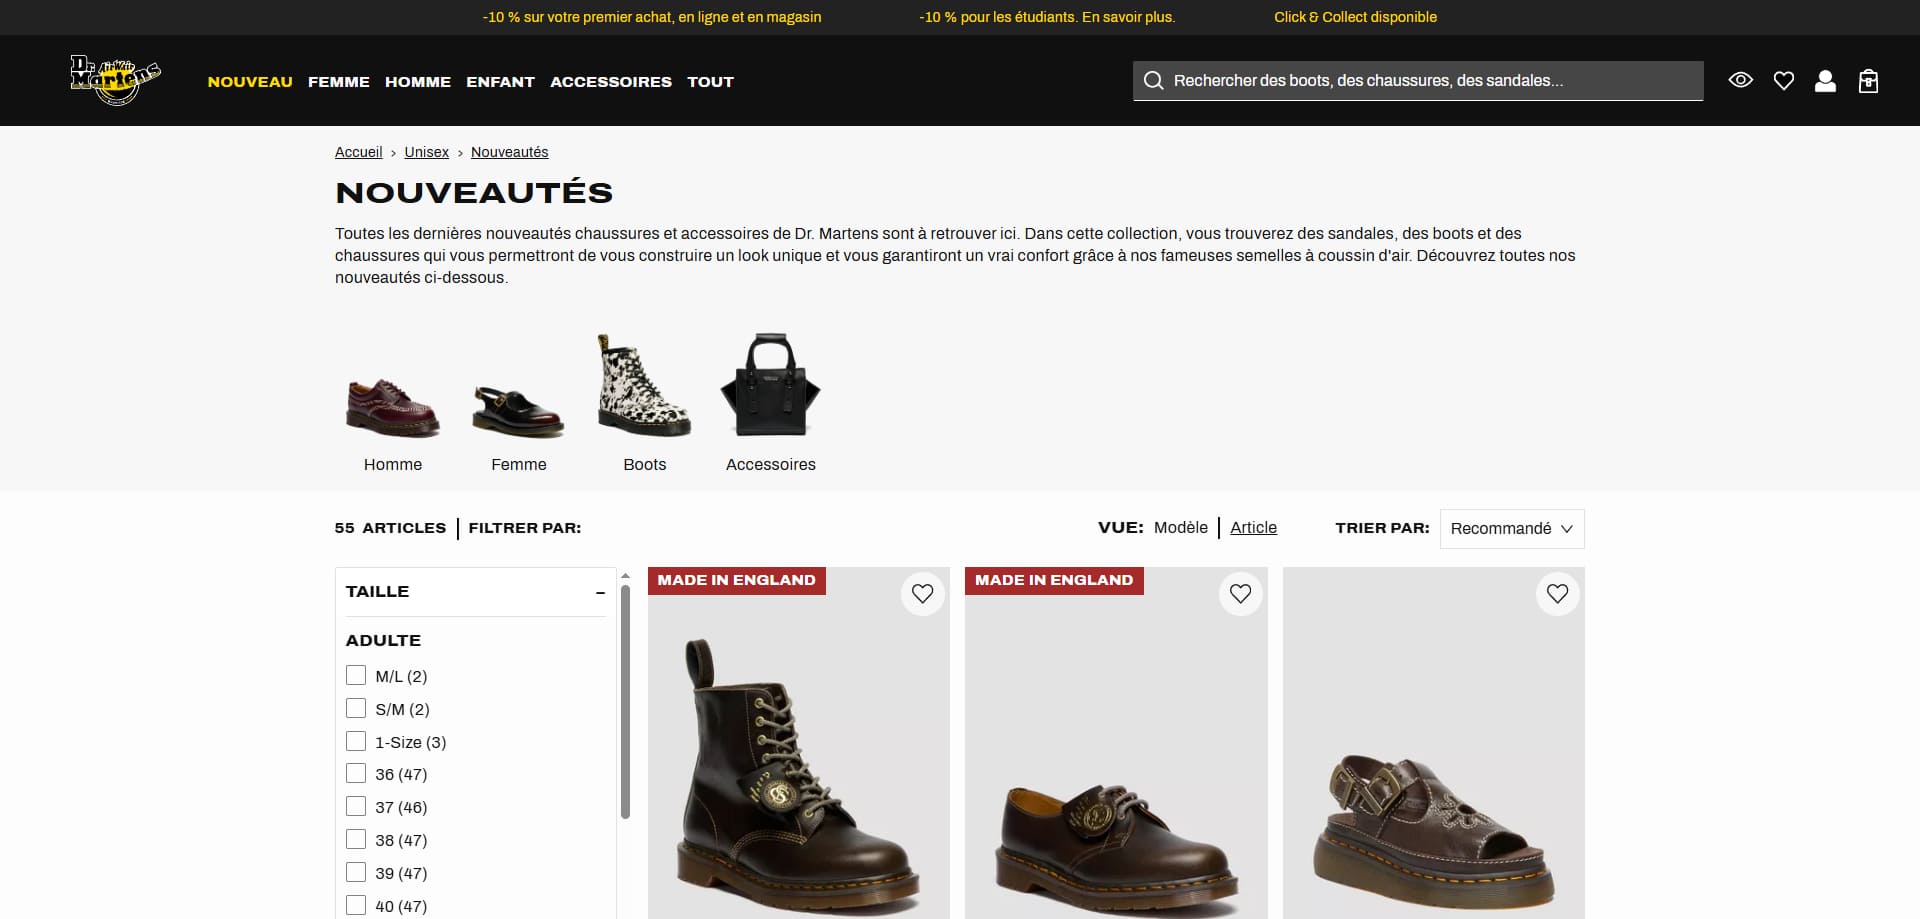The height and width of the screenshot is (919, 1920).
Task: Tick the S/M (2) size checkbox
Action: [x=356, y=708]
